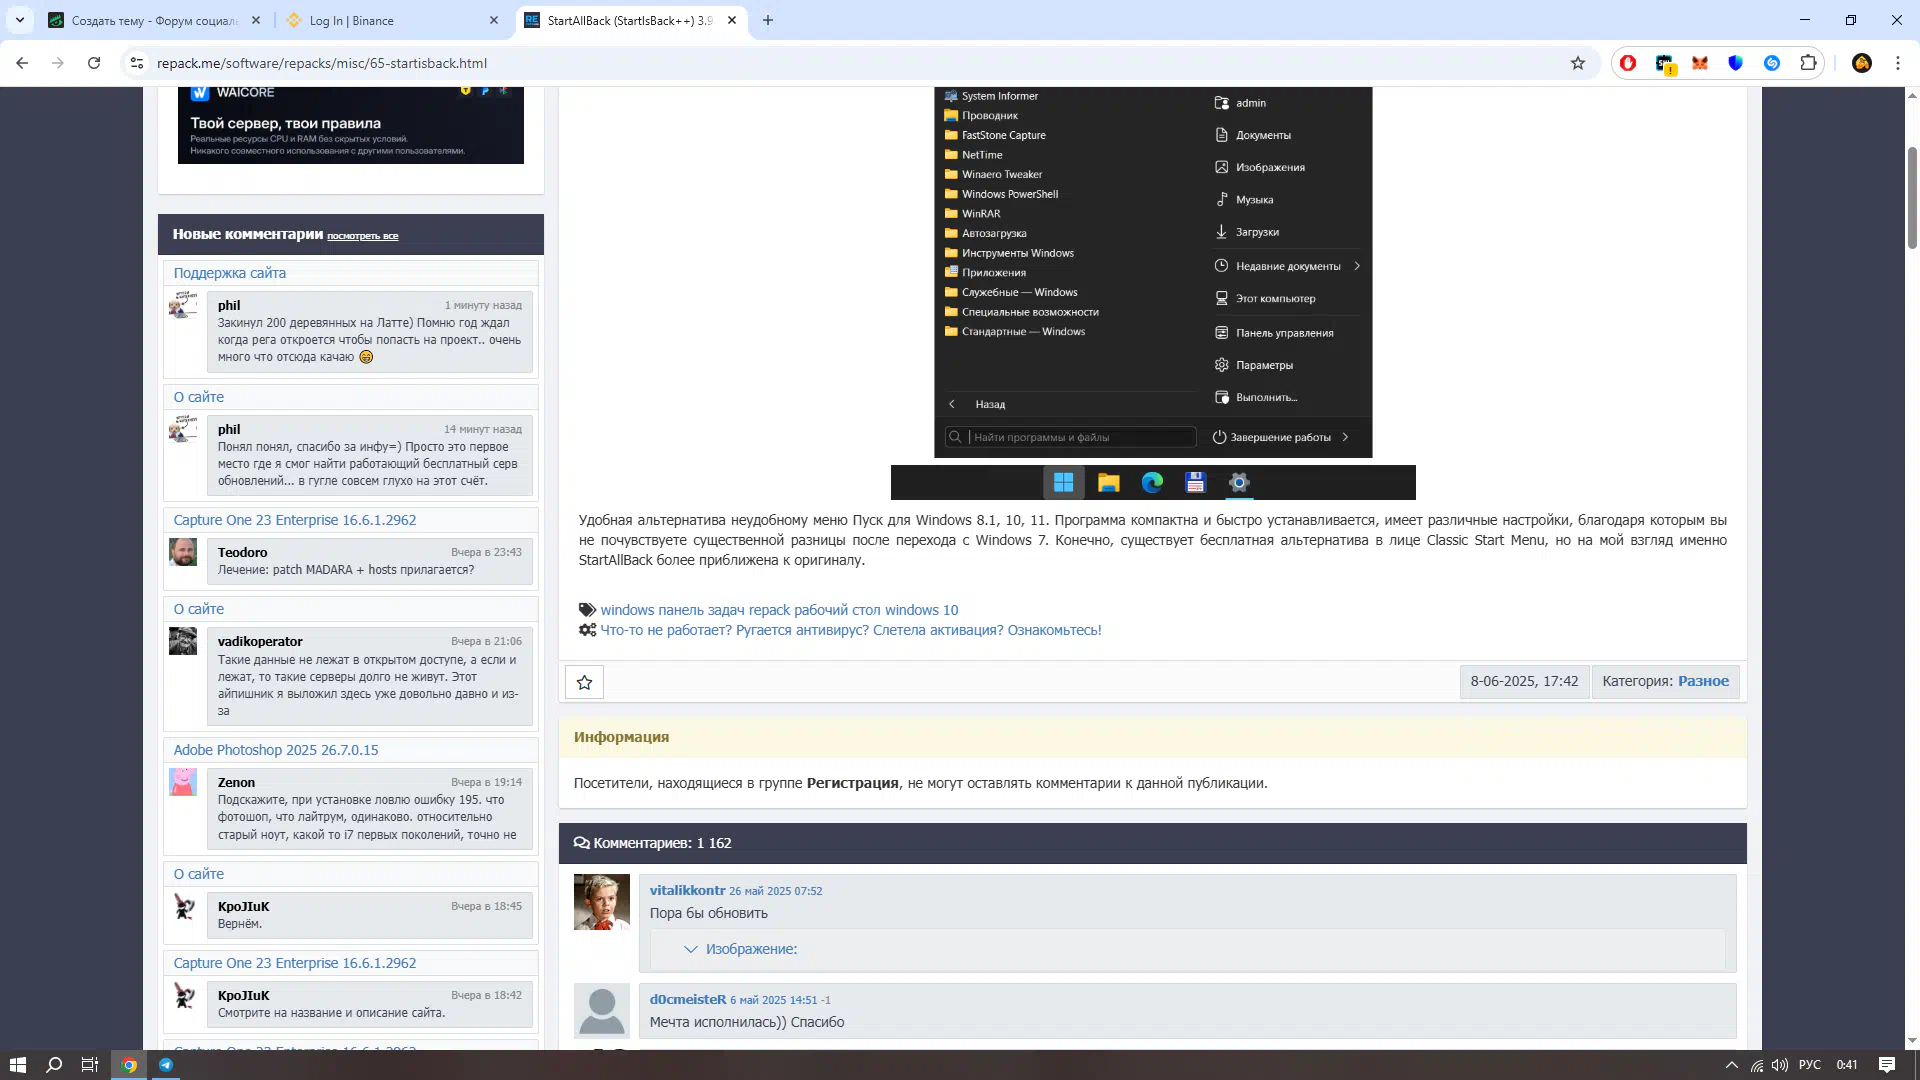1920x1080 pixels.
Task: Open Task View on the taskbar
Action: 90,1065
